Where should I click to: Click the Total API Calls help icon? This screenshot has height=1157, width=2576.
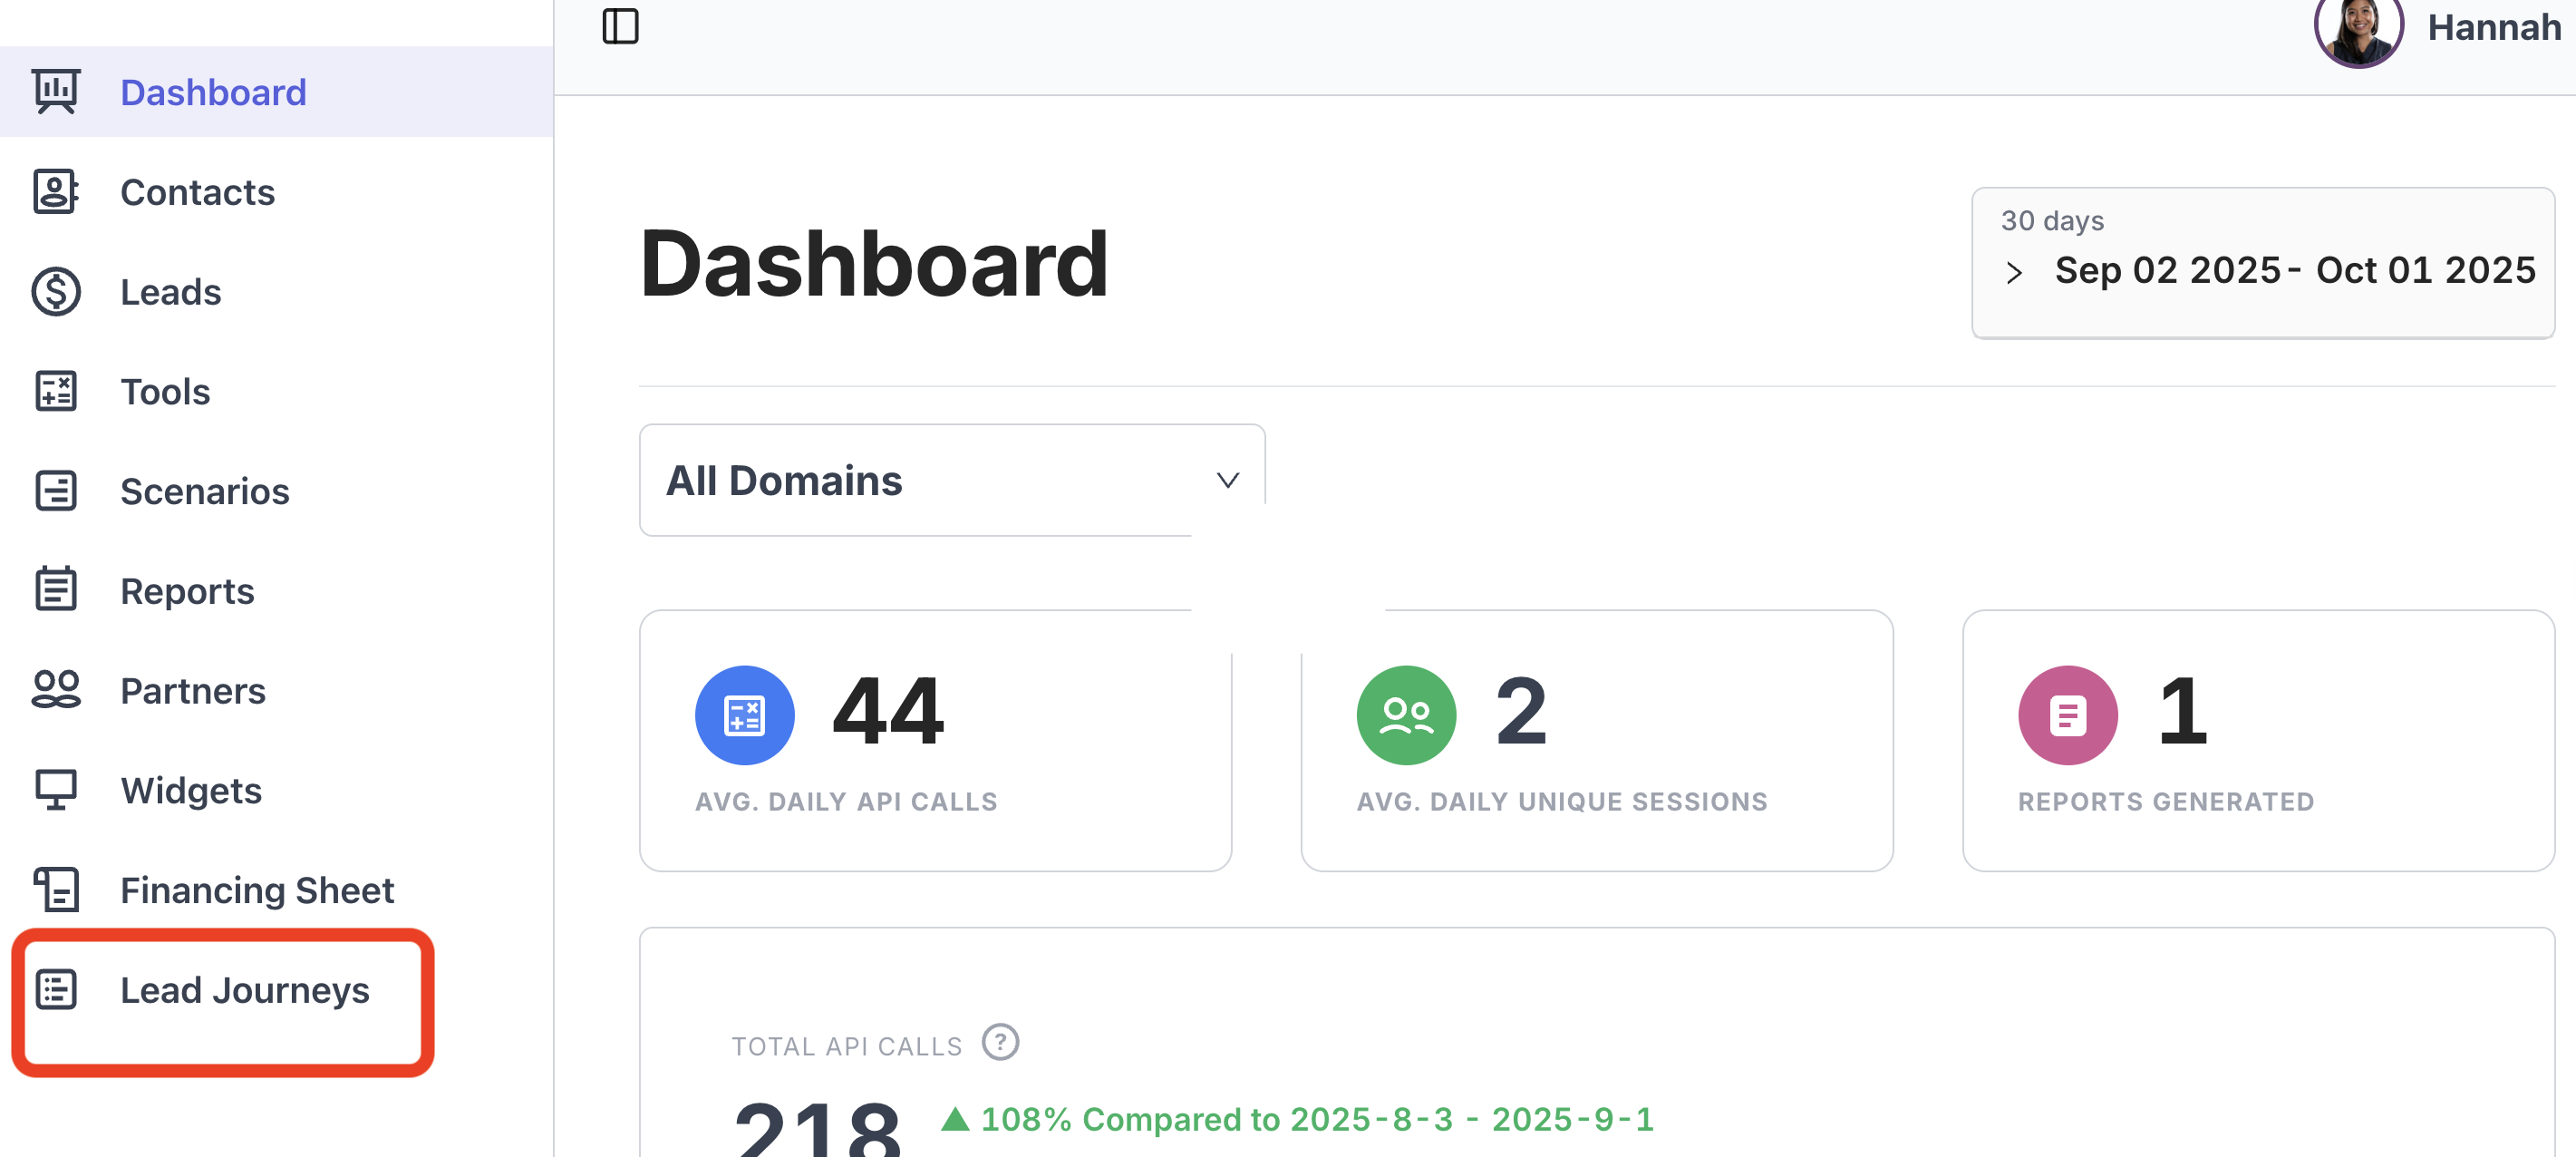coord(999,1042)
